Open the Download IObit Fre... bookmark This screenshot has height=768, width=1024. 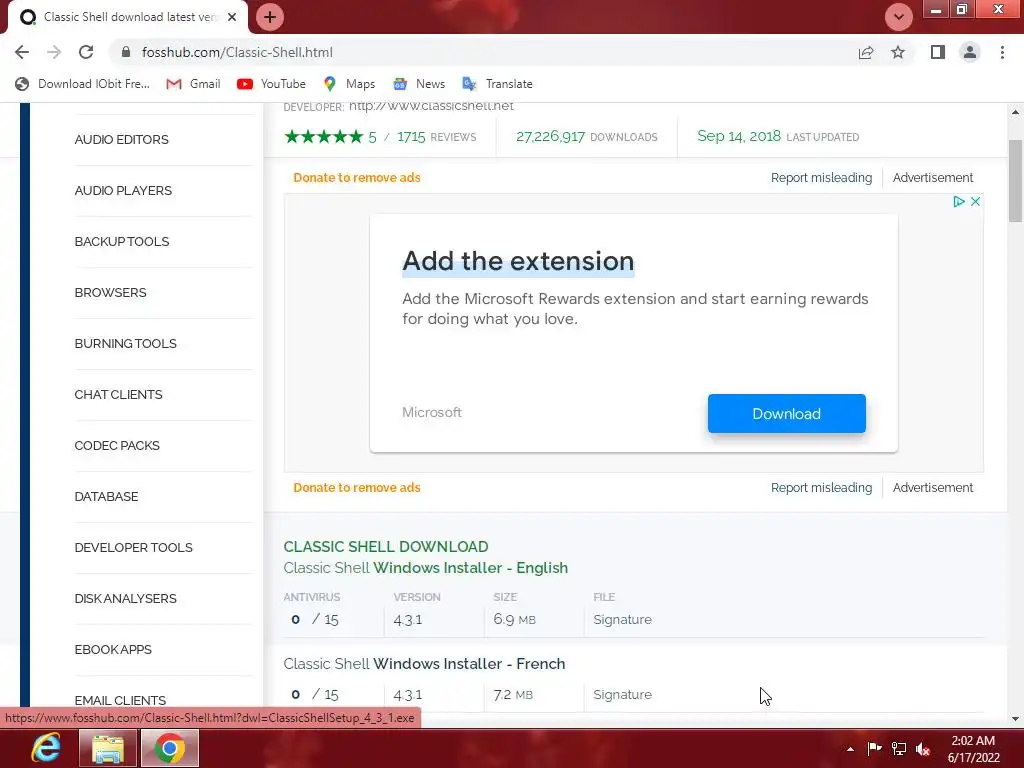tap(82, 84)
